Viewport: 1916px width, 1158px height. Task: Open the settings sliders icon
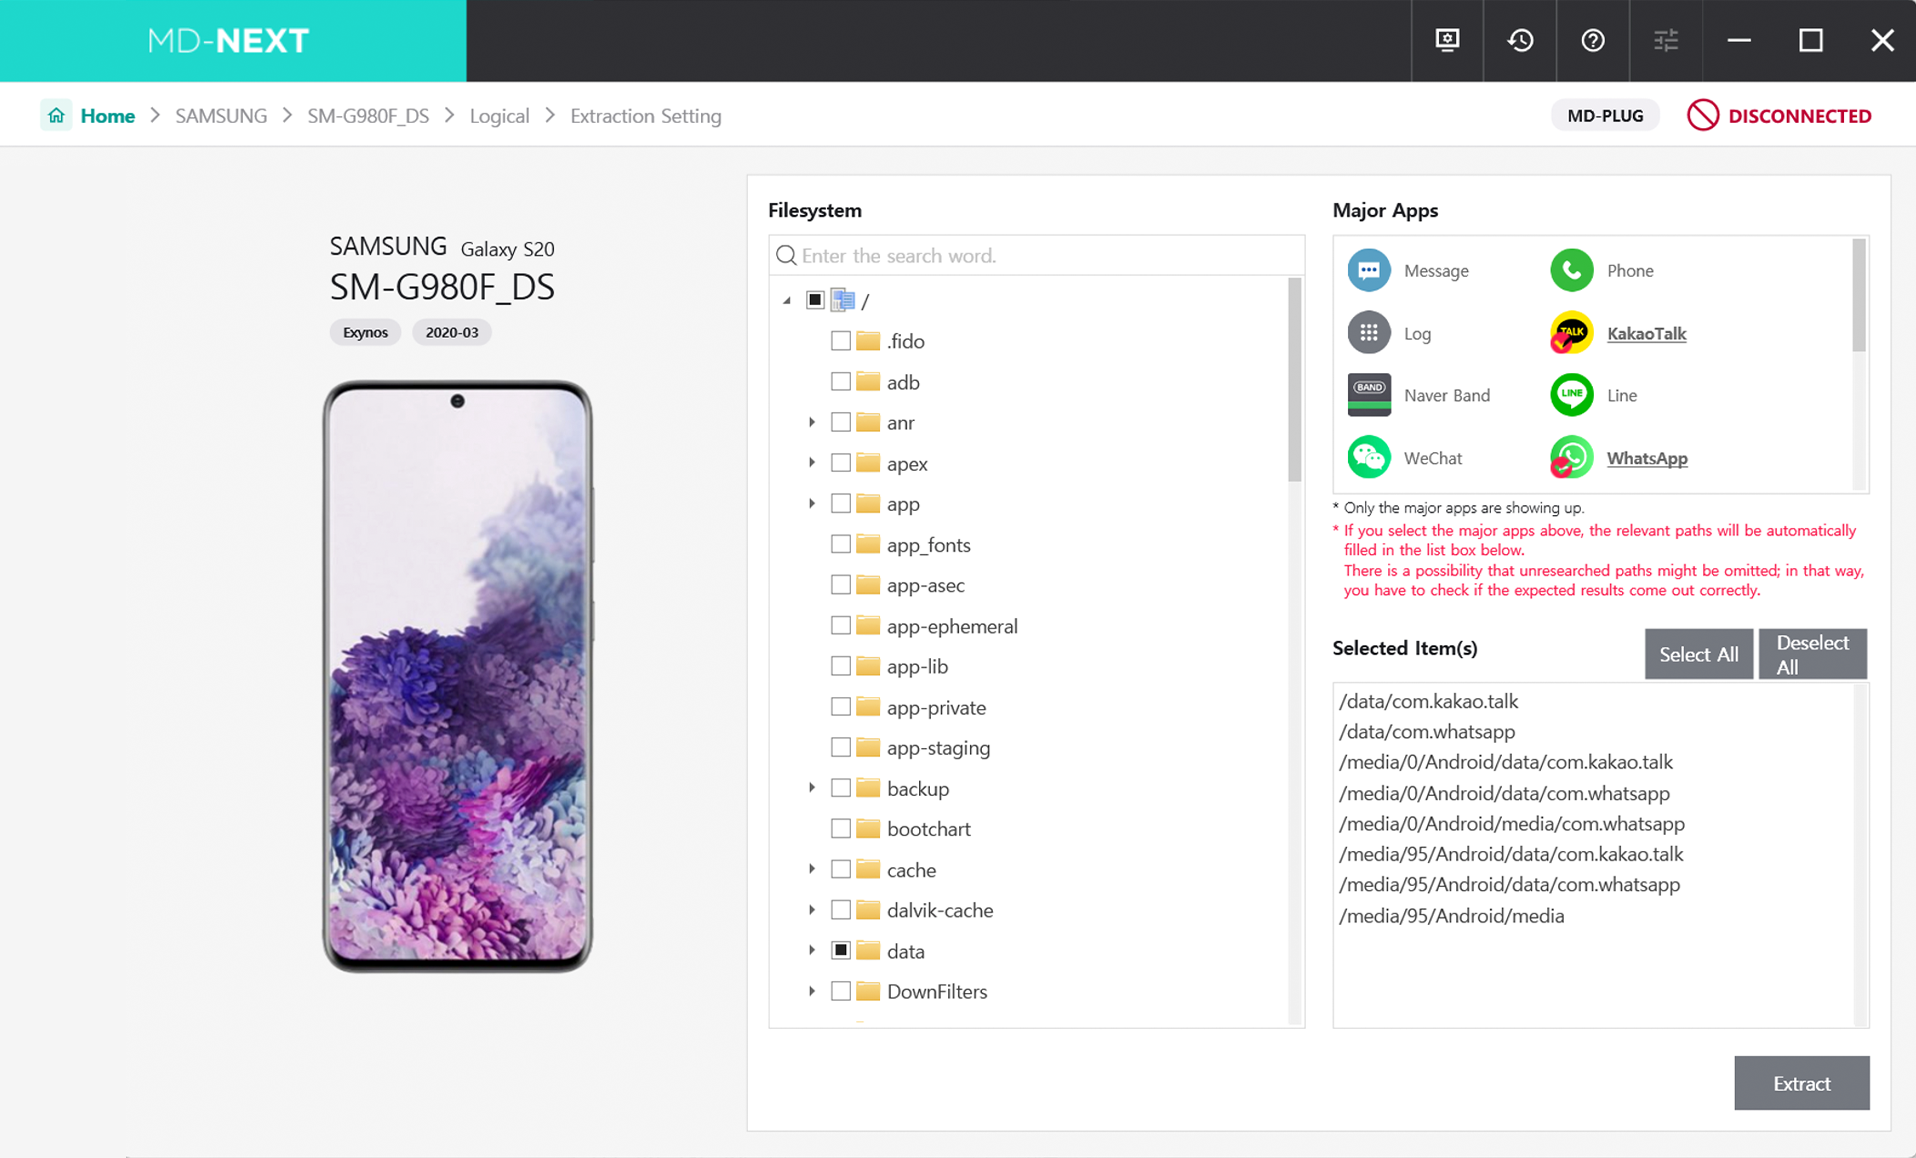tap(1666, 40)
